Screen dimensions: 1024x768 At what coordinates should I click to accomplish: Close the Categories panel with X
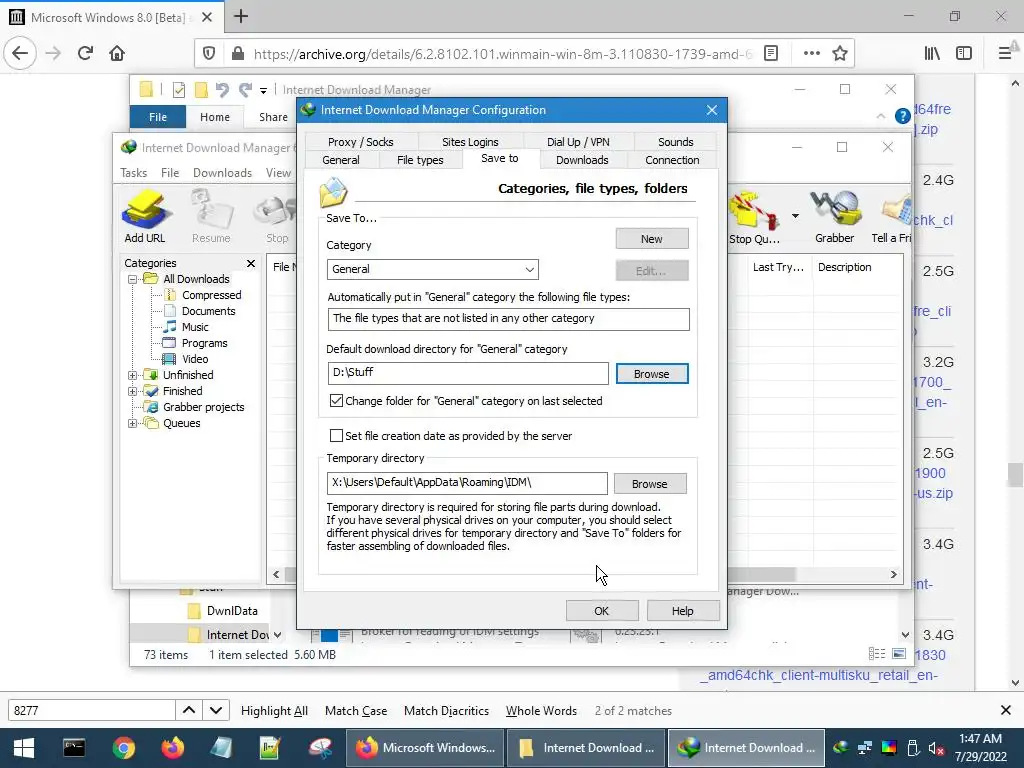tap(251, 263)
